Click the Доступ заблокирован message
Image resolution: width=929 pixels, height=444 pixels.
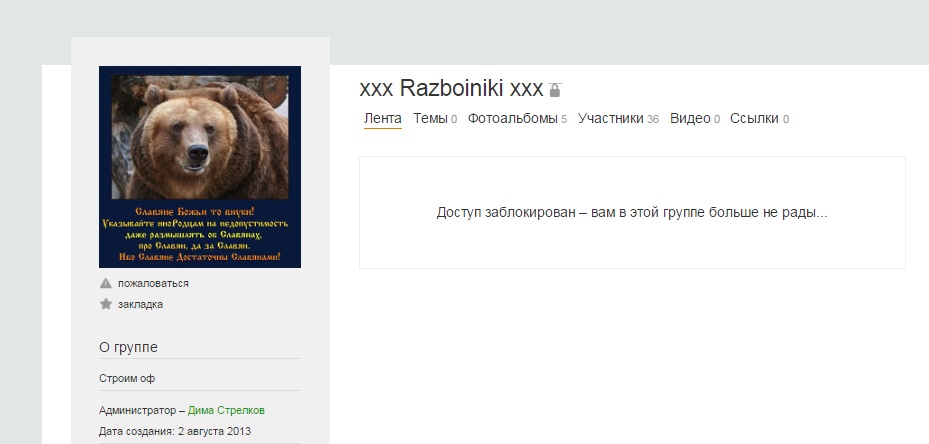click(632, 213)
